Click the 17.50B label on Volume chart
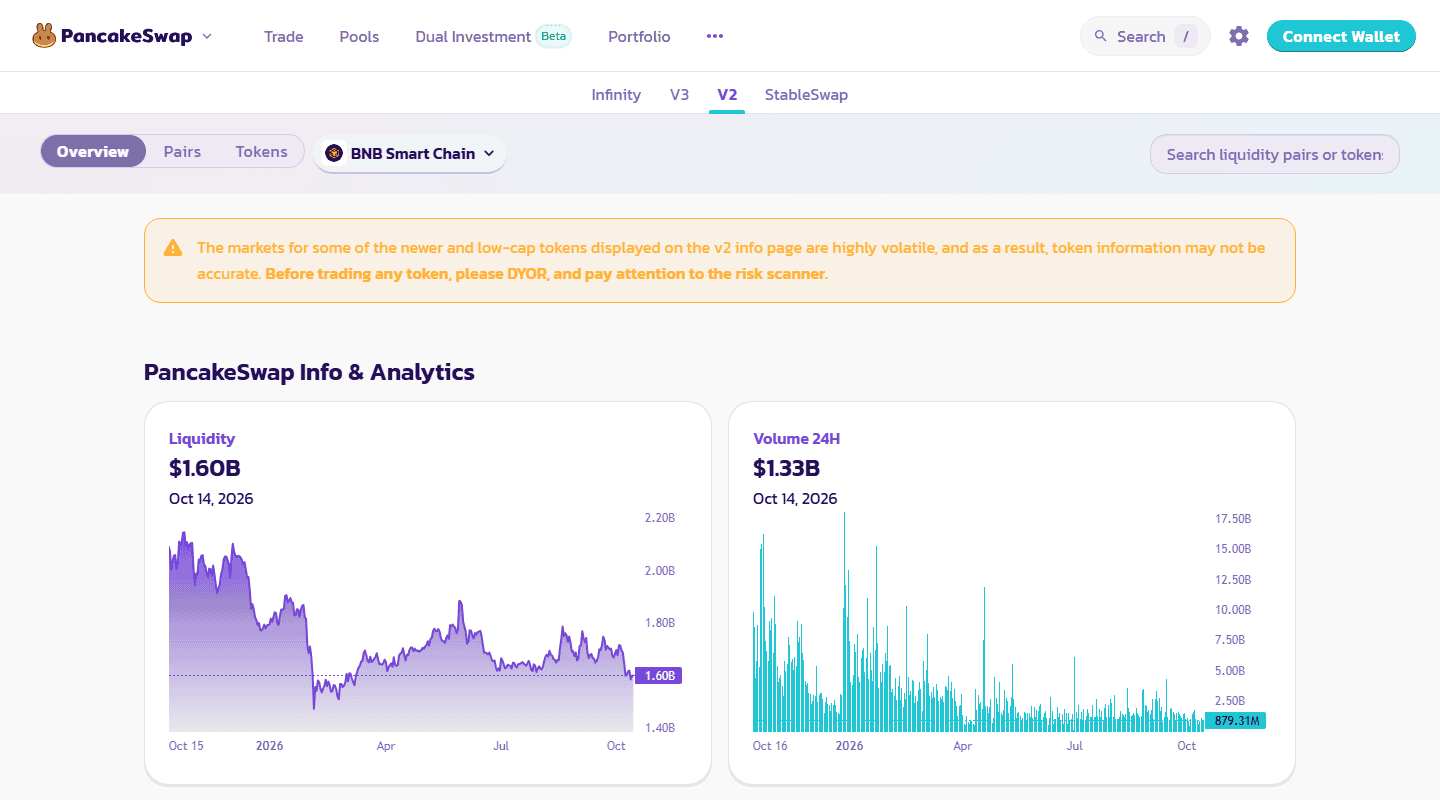The height and width of the screenshot is (800, 1440). click(1233, 519)
